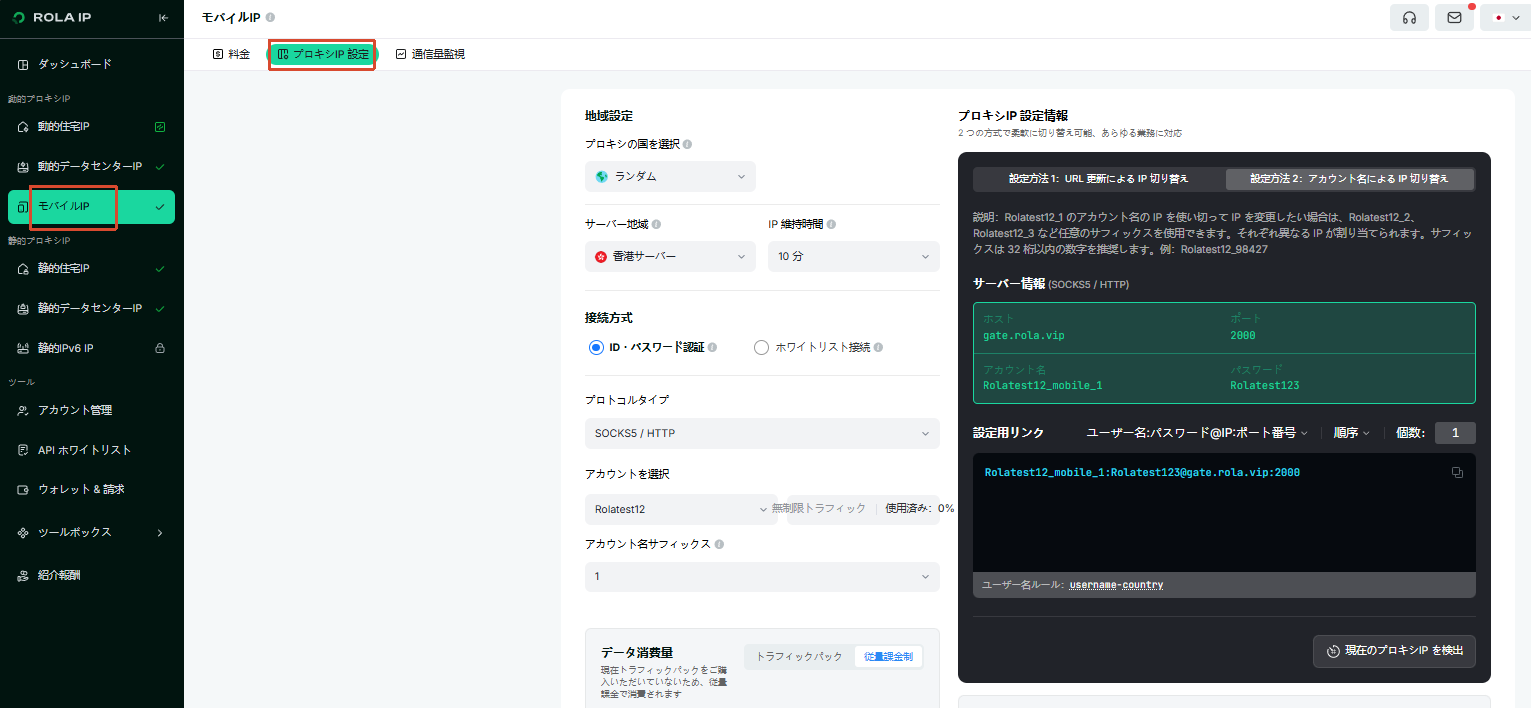1531x708 pixels.
Task: Open SOCKS5 / HTTP protocol dropdown
Action: tap(762, 433)
